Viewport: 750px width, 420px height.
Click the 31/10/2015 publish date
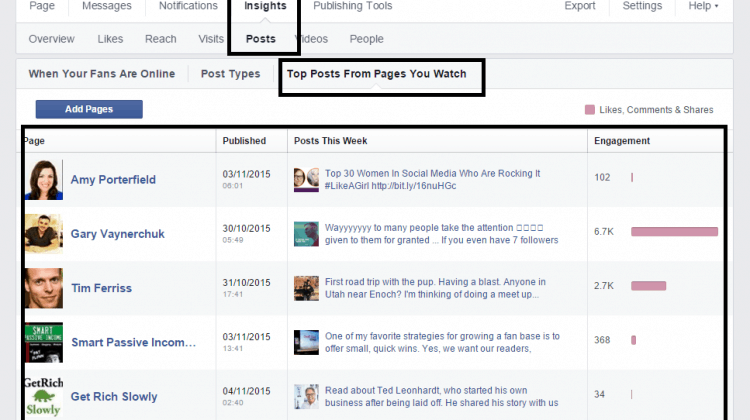(x=246, y=287)
